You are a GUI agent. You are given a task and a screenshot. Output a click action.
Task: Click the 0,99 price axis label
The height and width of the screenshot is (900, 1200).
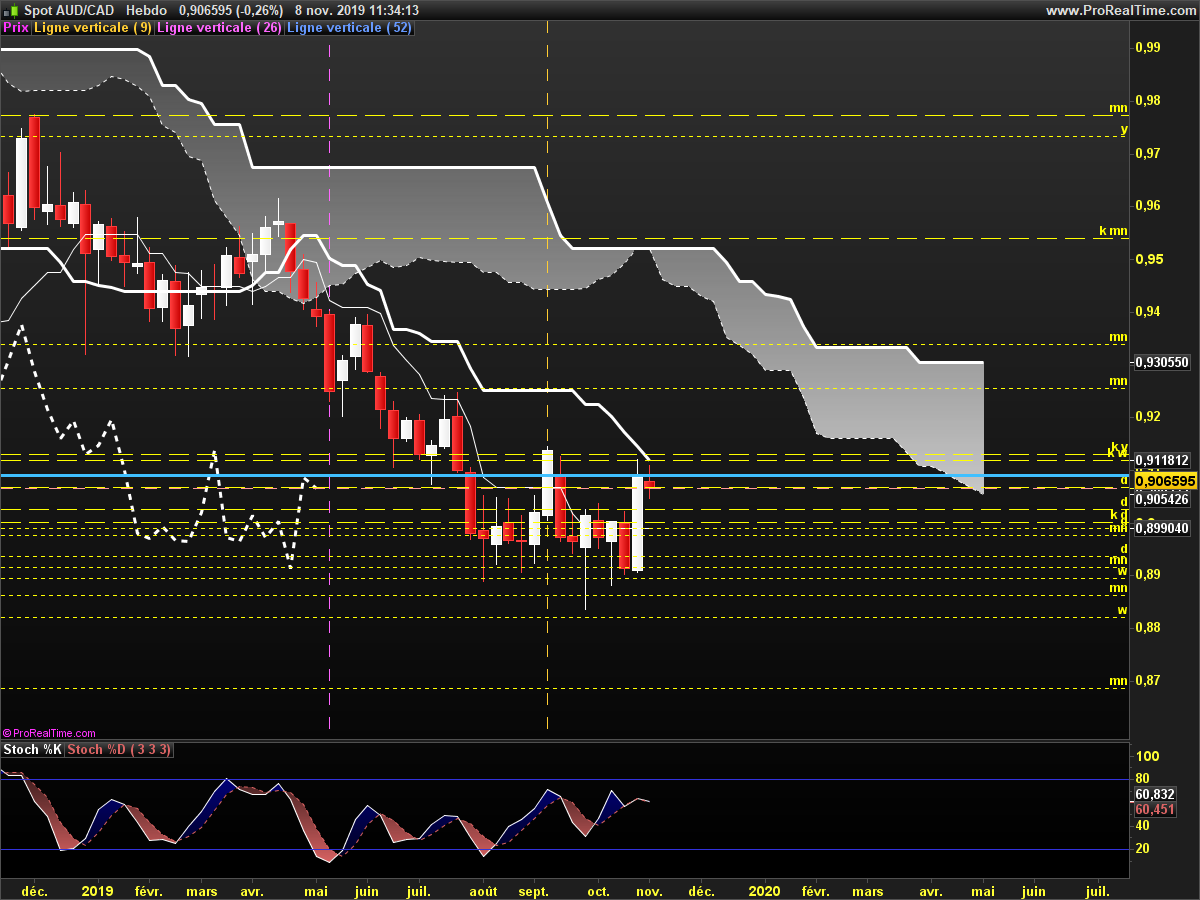click(1148, 47)
